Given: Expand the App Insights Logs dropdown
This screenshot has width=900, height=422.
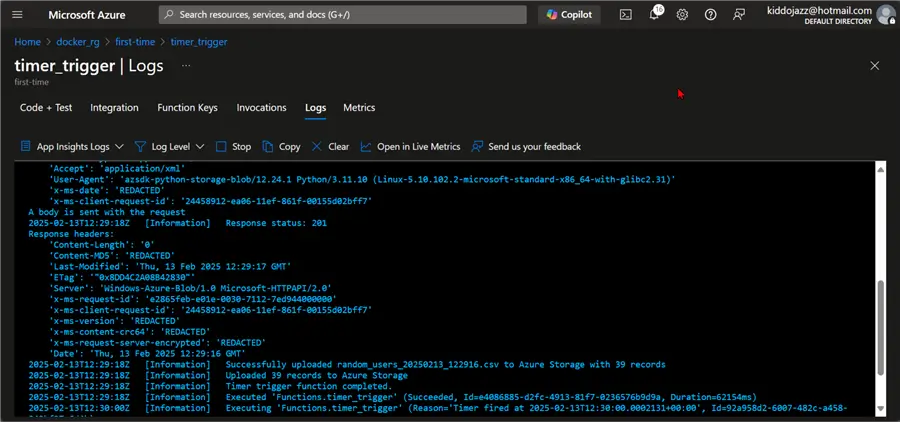Looking at the screenshot, I should (72, 146).
